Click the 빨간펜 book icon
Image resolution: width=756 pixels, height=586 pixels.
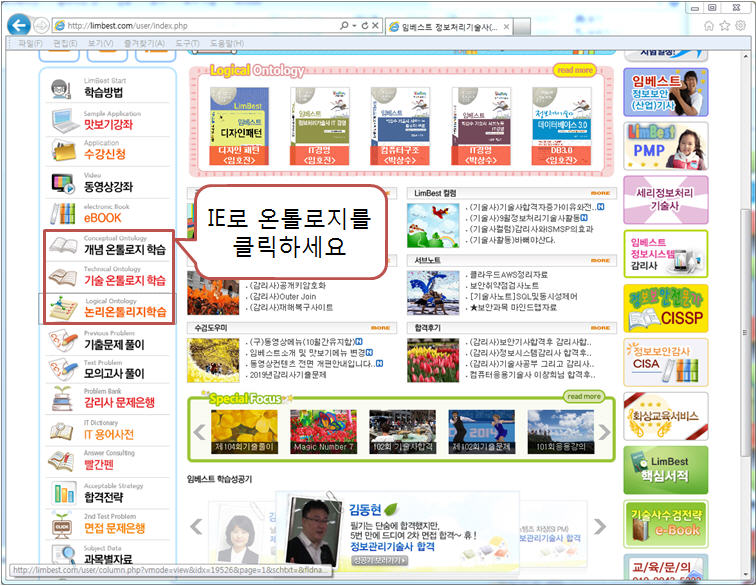[x=61, y=461]
